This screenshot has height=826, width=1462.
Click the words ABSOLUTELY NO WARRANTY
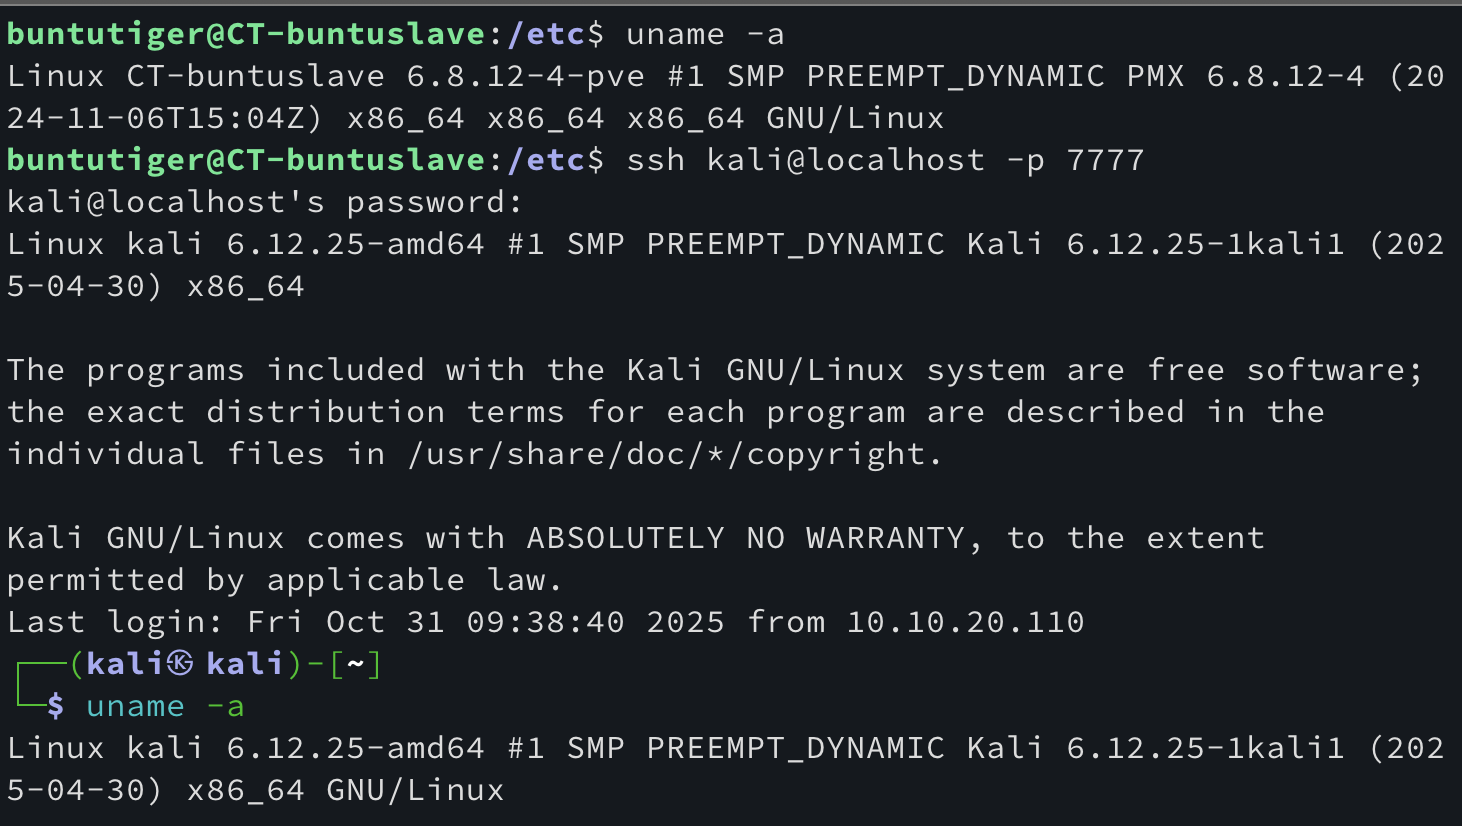(745, 537)
